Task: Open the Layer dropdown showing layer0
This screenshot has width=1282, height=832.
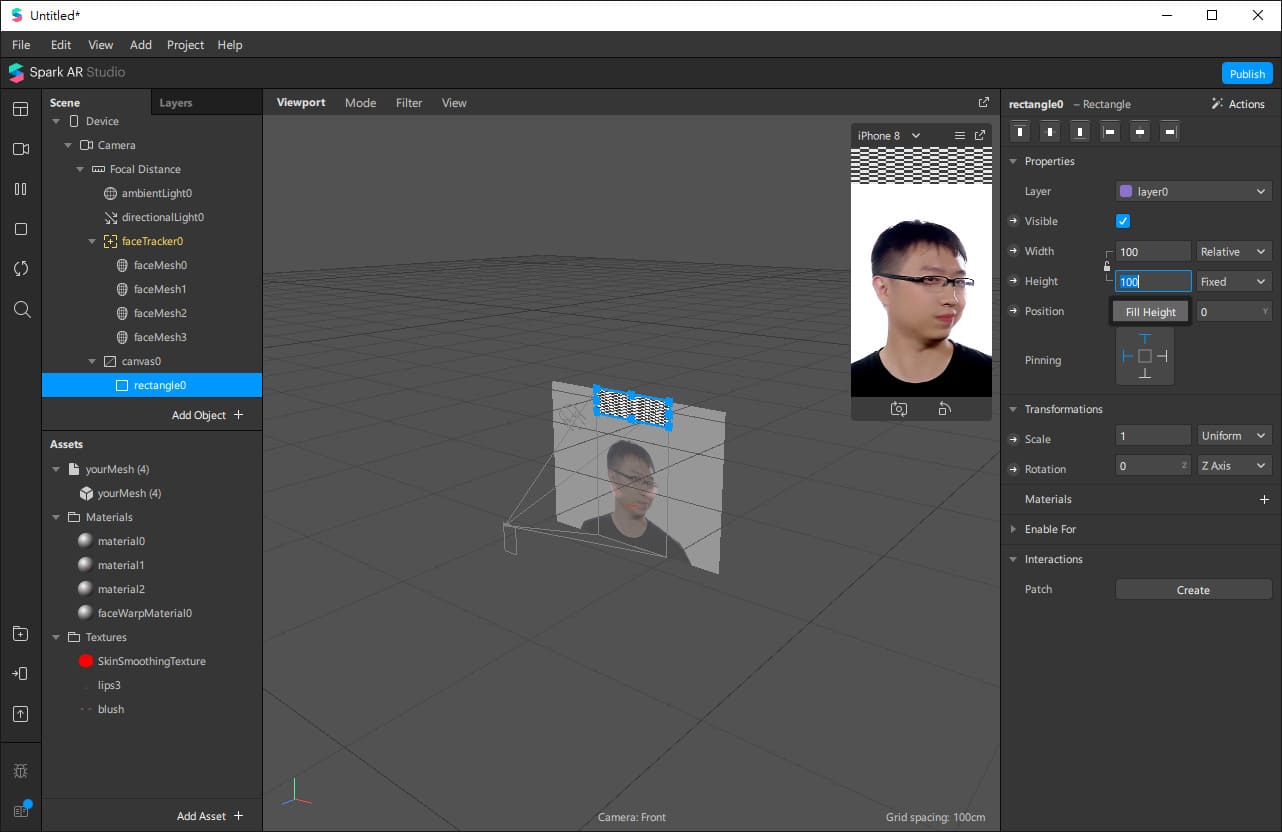Action: (x=1193, y=191)
